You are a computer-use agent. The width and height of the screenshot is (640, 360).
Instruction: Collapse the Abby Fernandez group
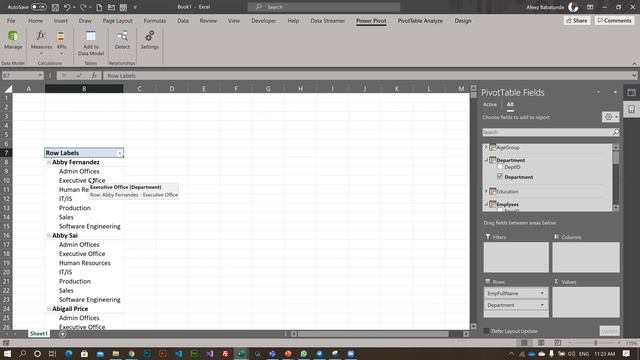(x=49, y=162)
